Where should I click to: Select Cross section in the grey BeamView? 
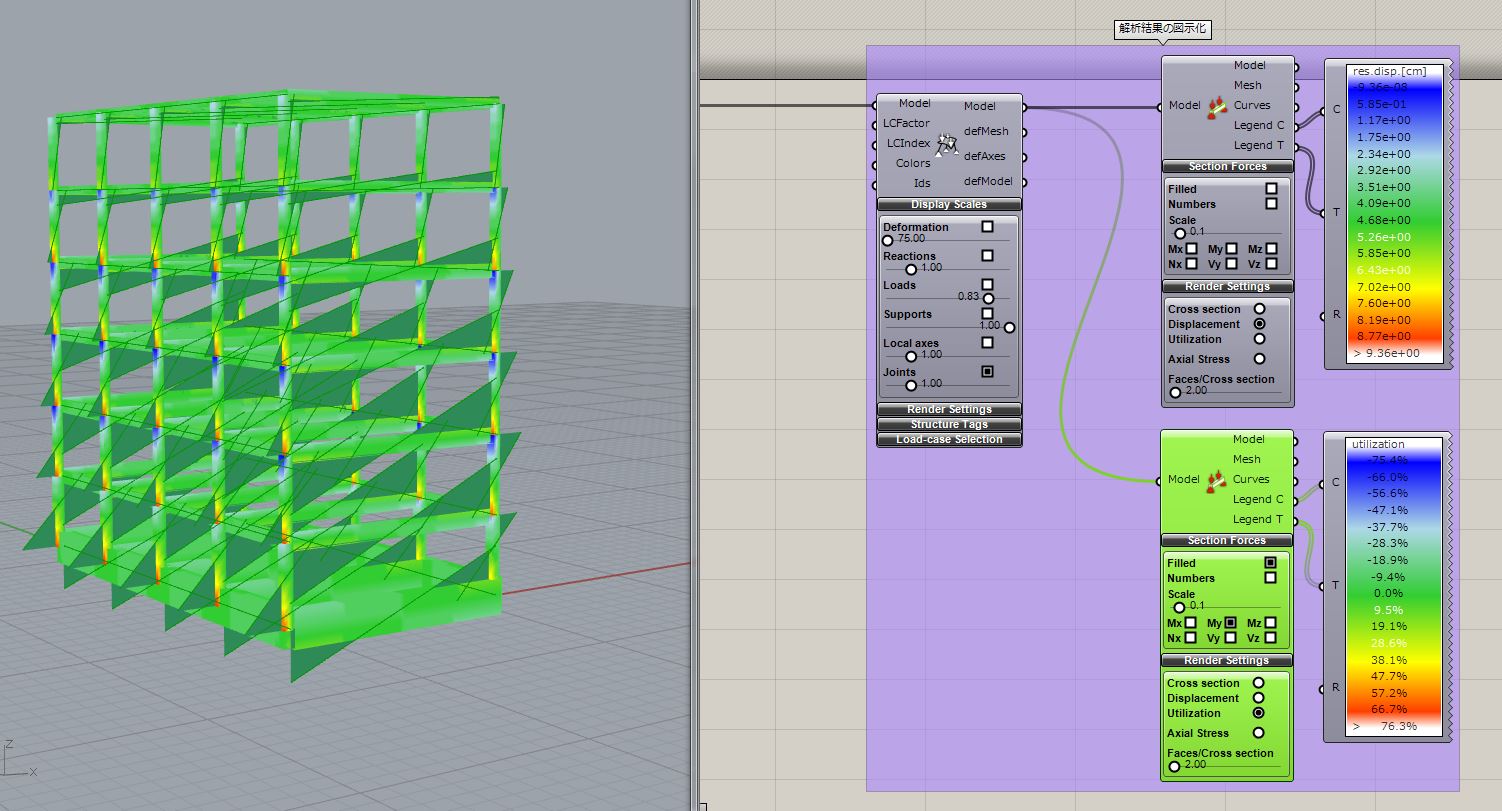pyautogui.click(x=1259, y=309)
